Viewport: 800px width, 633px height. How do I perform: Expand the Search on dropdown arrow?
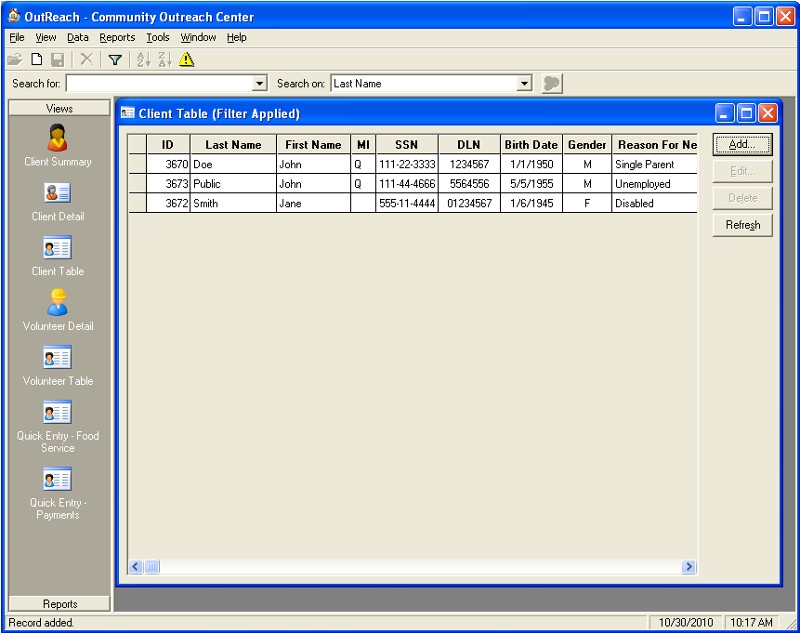pyautogui.click(x=525, y=84)
